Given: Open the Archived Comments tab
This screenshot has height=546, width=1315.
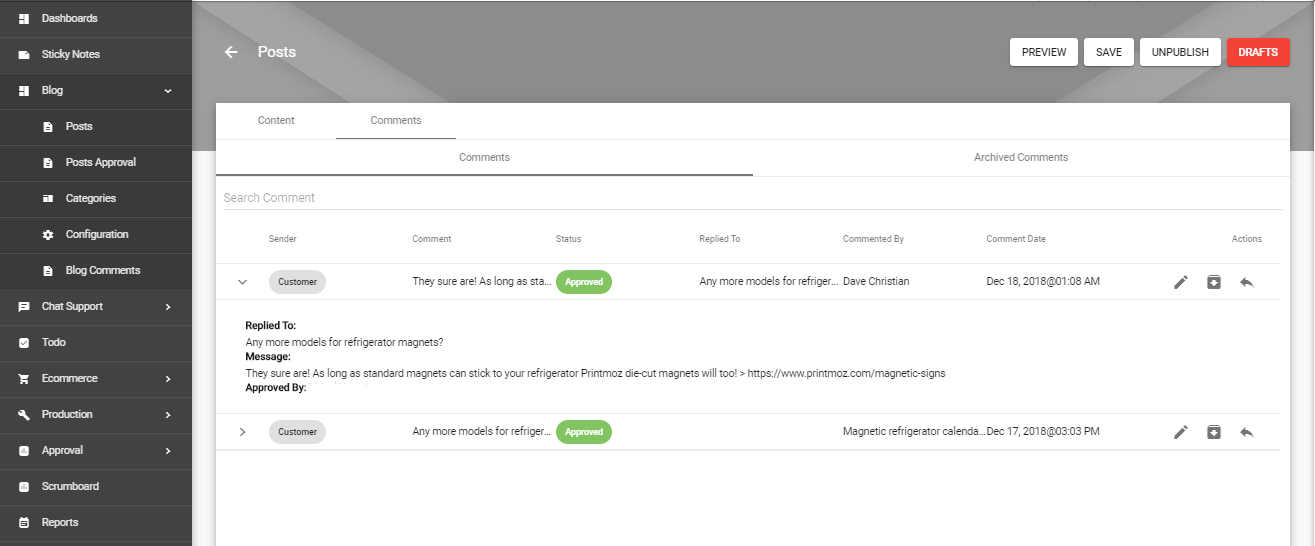Looking at the screenshot, I should (x=1020, y=157).
